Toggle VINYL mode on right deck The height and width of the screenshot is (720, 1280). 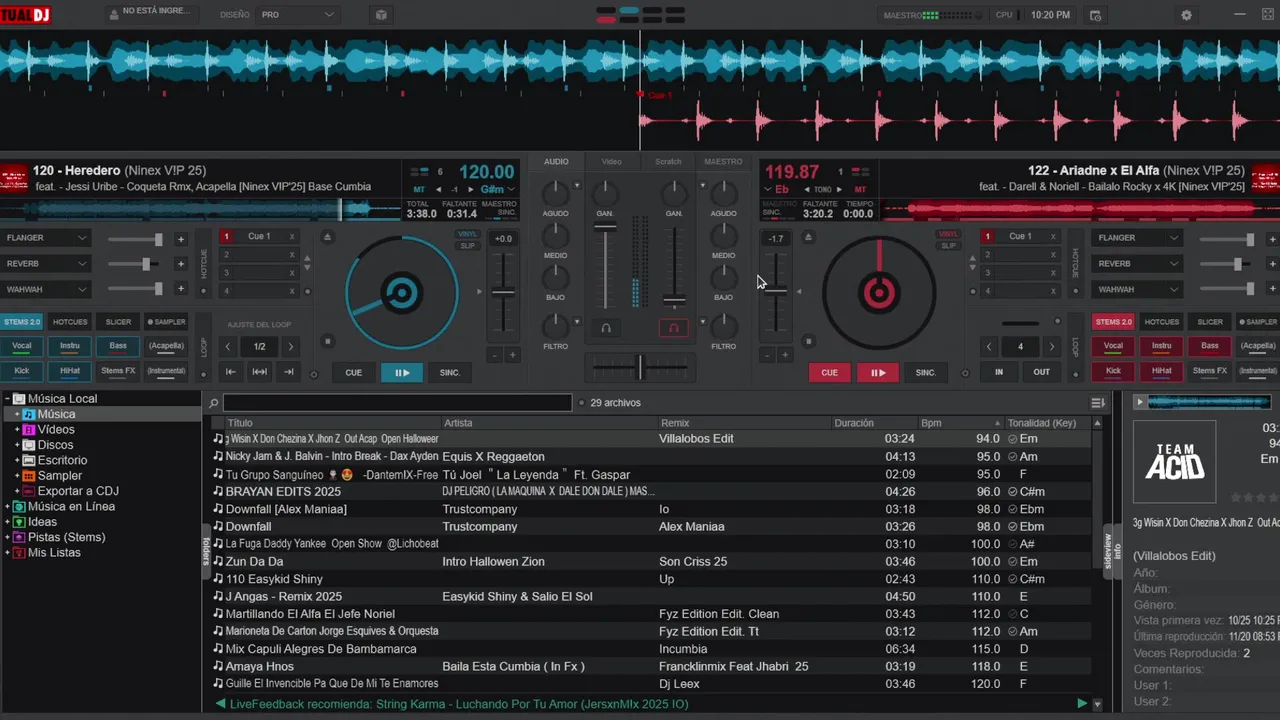[948, 234]
